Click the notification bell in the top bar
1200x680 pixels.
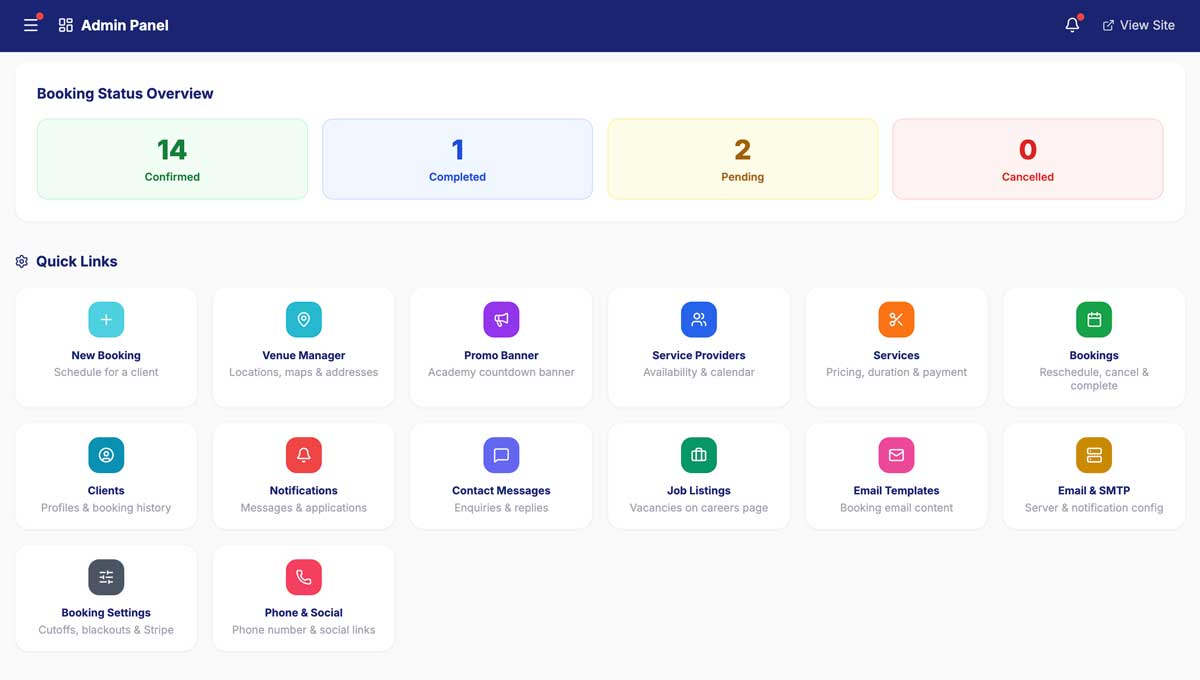pos(1071,25)
